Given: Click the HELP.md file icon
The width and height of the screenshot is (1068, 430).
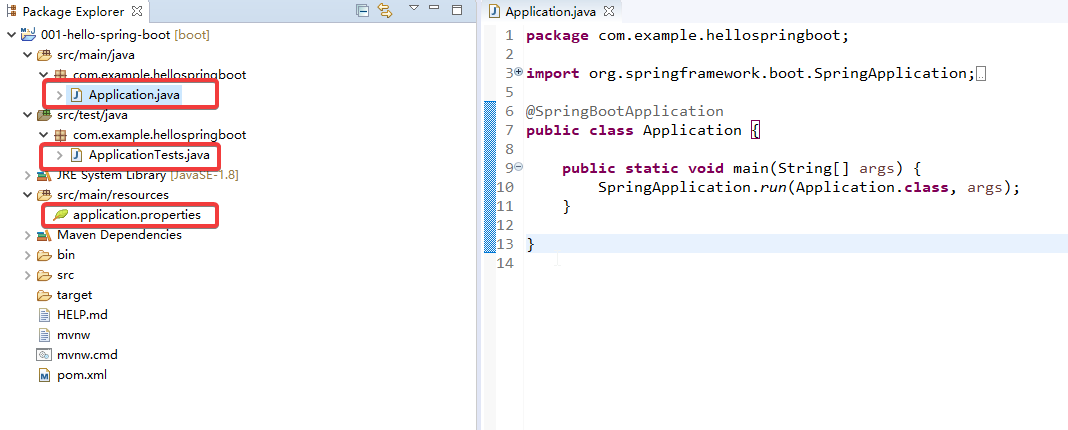Looking at the screenshot, I should (x=44, y=315).
